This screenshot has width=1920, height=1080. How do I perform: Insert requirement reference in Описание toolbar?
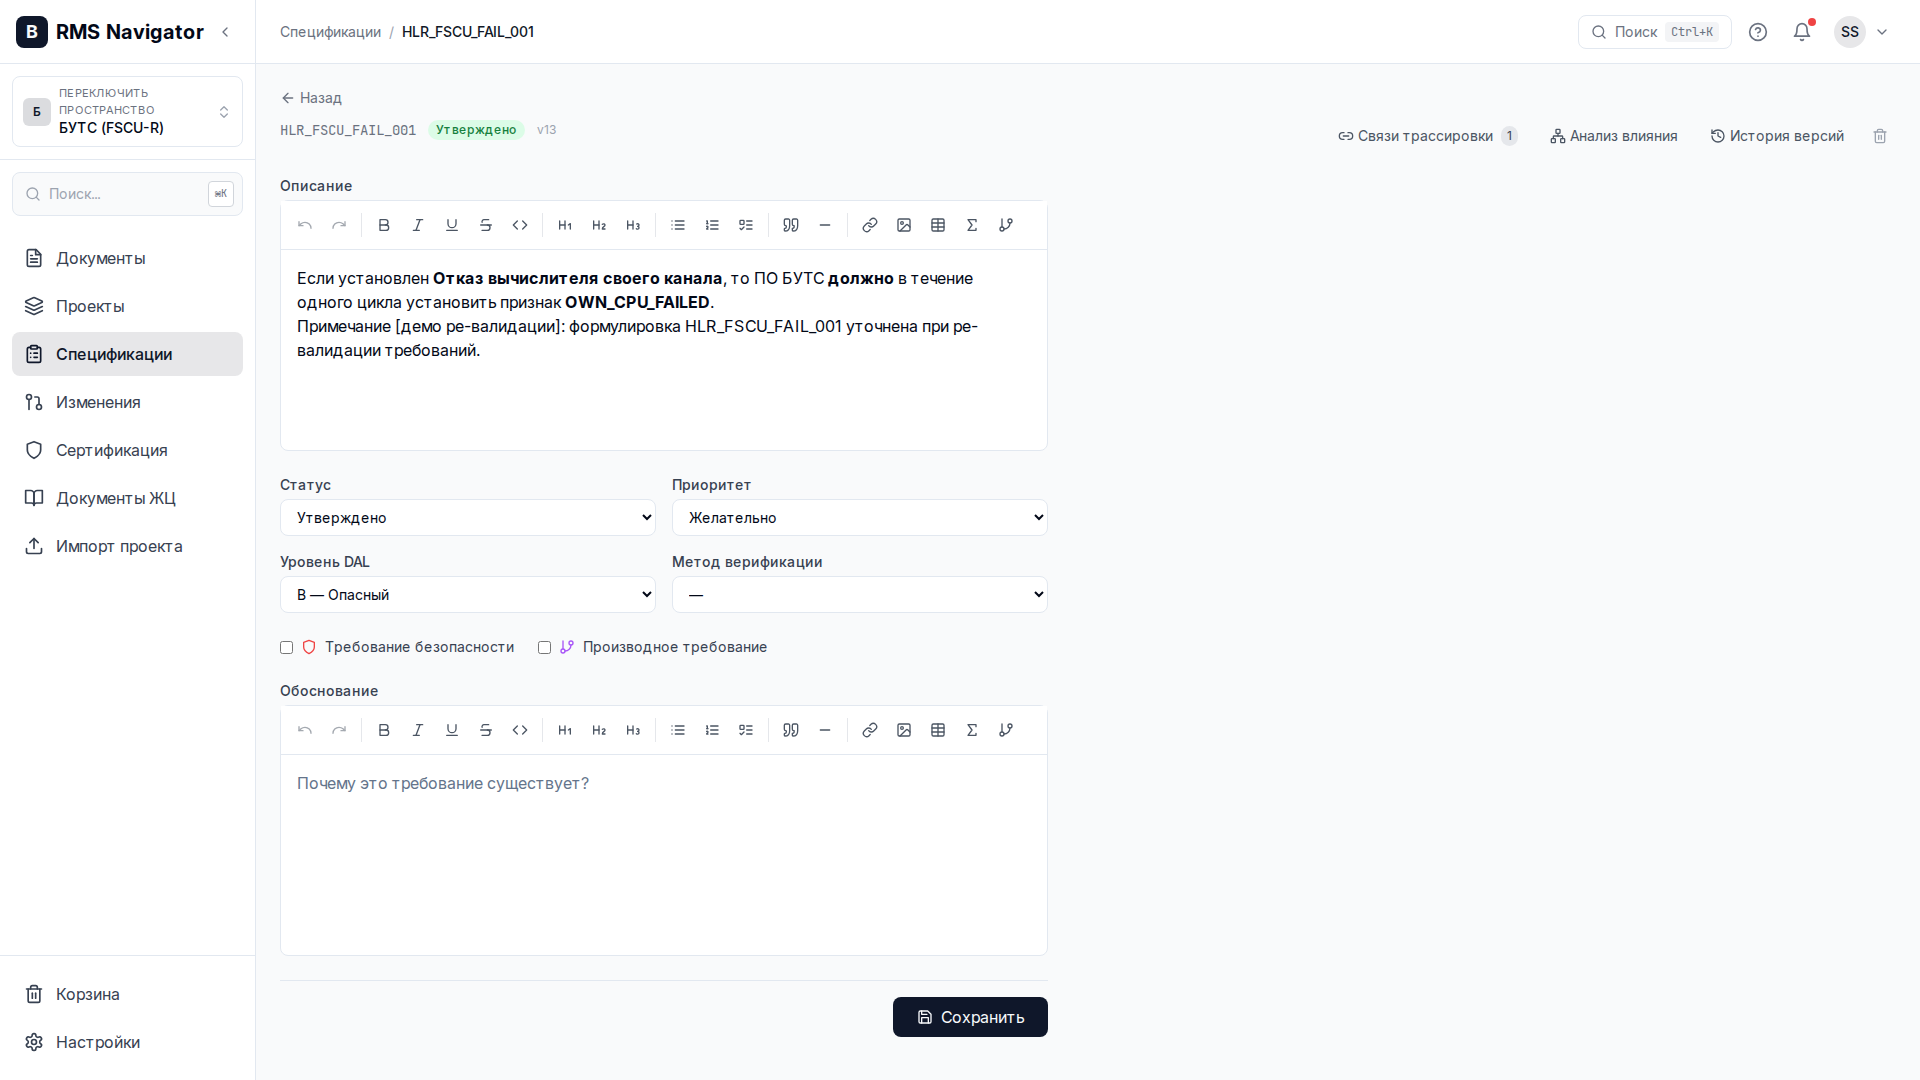click(x=1006, y=225)
